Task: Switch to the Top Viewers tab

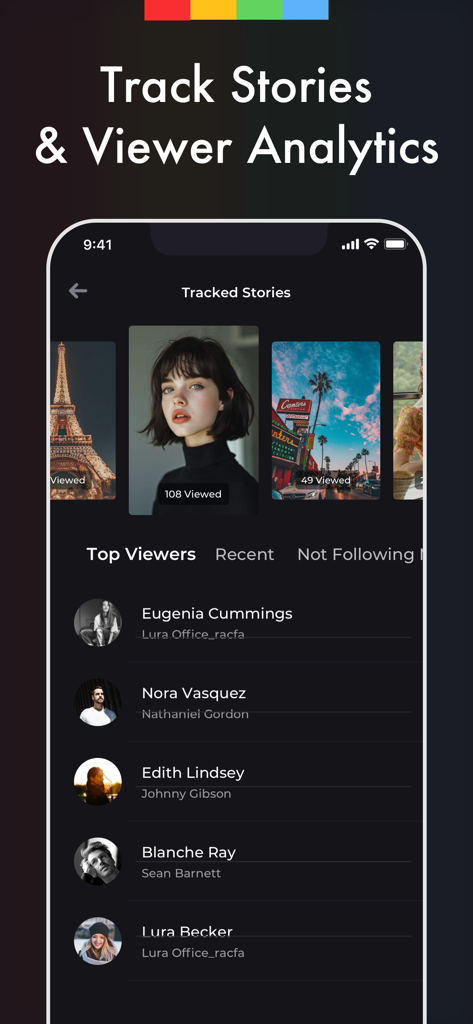Action: point(141,554)
